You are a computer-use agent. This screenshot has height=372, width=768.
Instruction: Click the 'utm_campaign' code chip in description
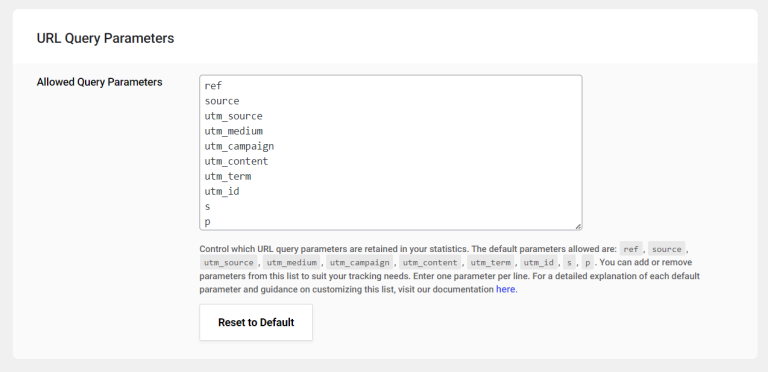click(360, 262)
